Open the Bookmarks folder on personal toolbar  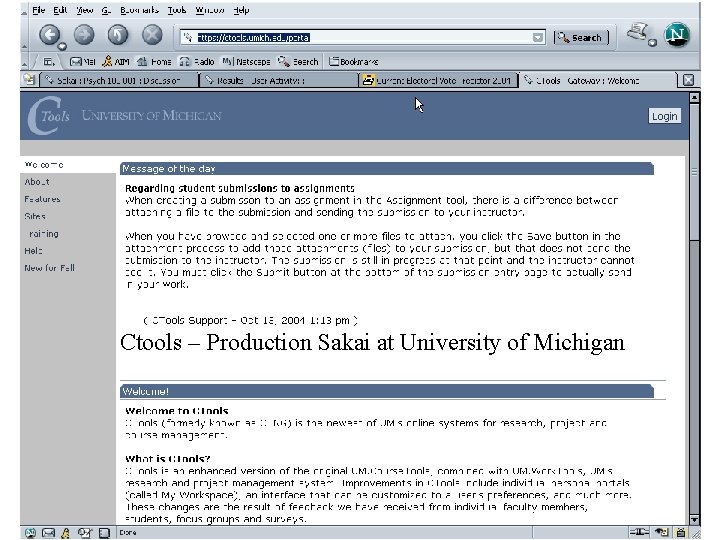pos(354,62)
